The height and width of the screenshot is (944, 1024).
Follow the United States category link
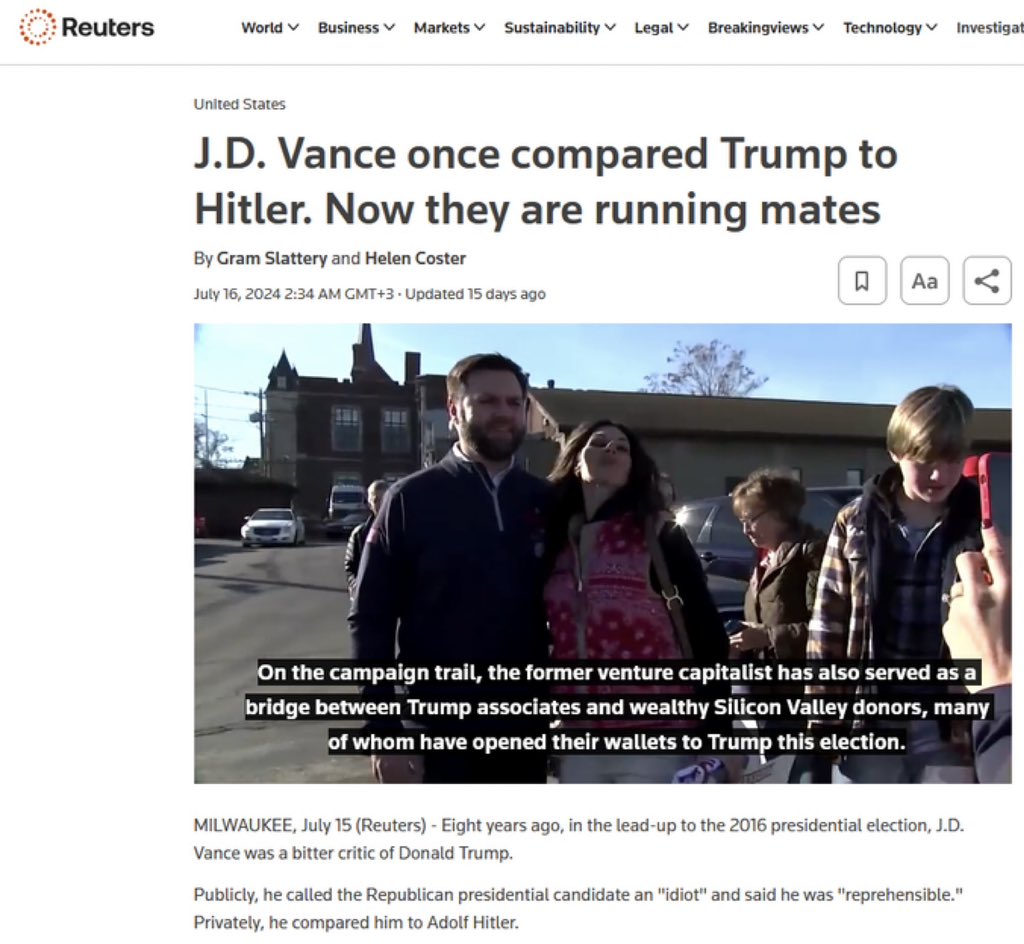click(240, 104)
